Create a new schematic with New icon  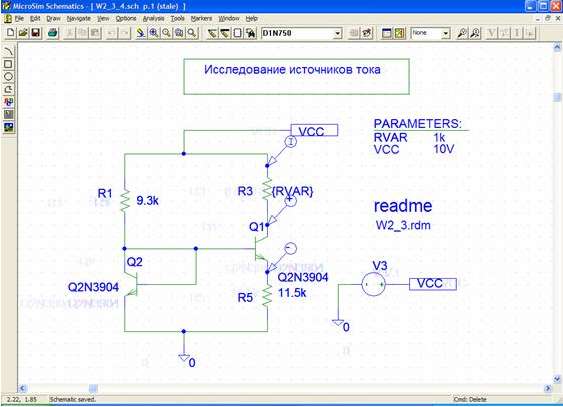[x=11, y=33]
